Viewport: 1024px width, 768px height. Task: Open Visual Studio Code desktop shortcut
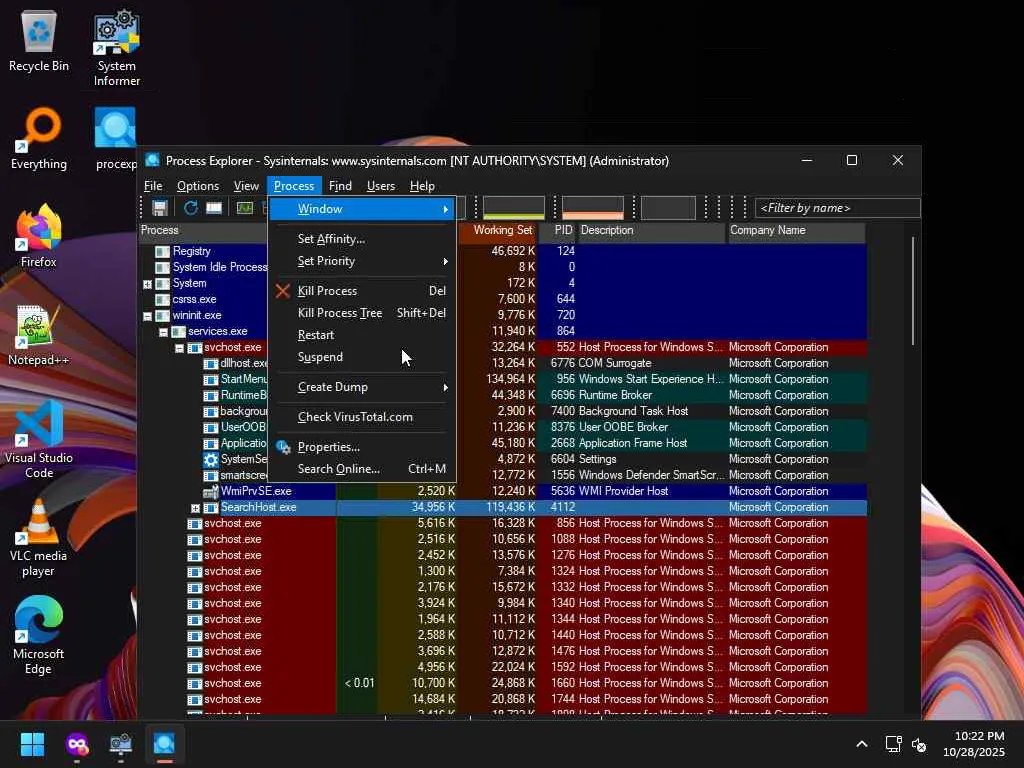(x=39, y=440)
